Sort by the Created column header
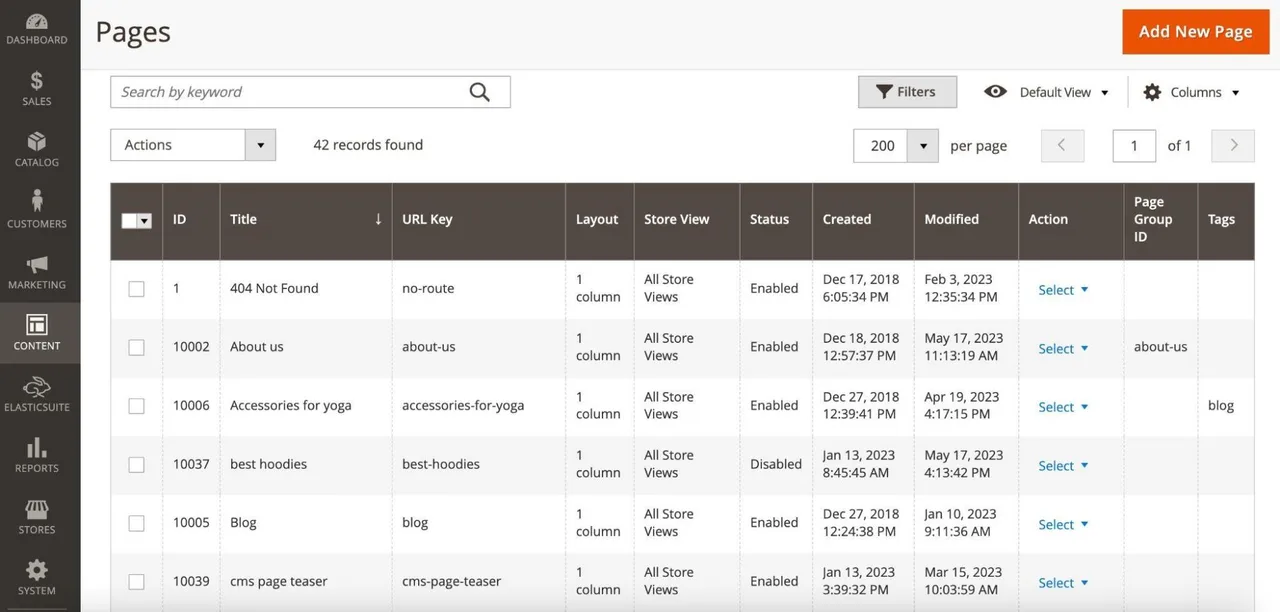1280x612 pixels. 863,220
